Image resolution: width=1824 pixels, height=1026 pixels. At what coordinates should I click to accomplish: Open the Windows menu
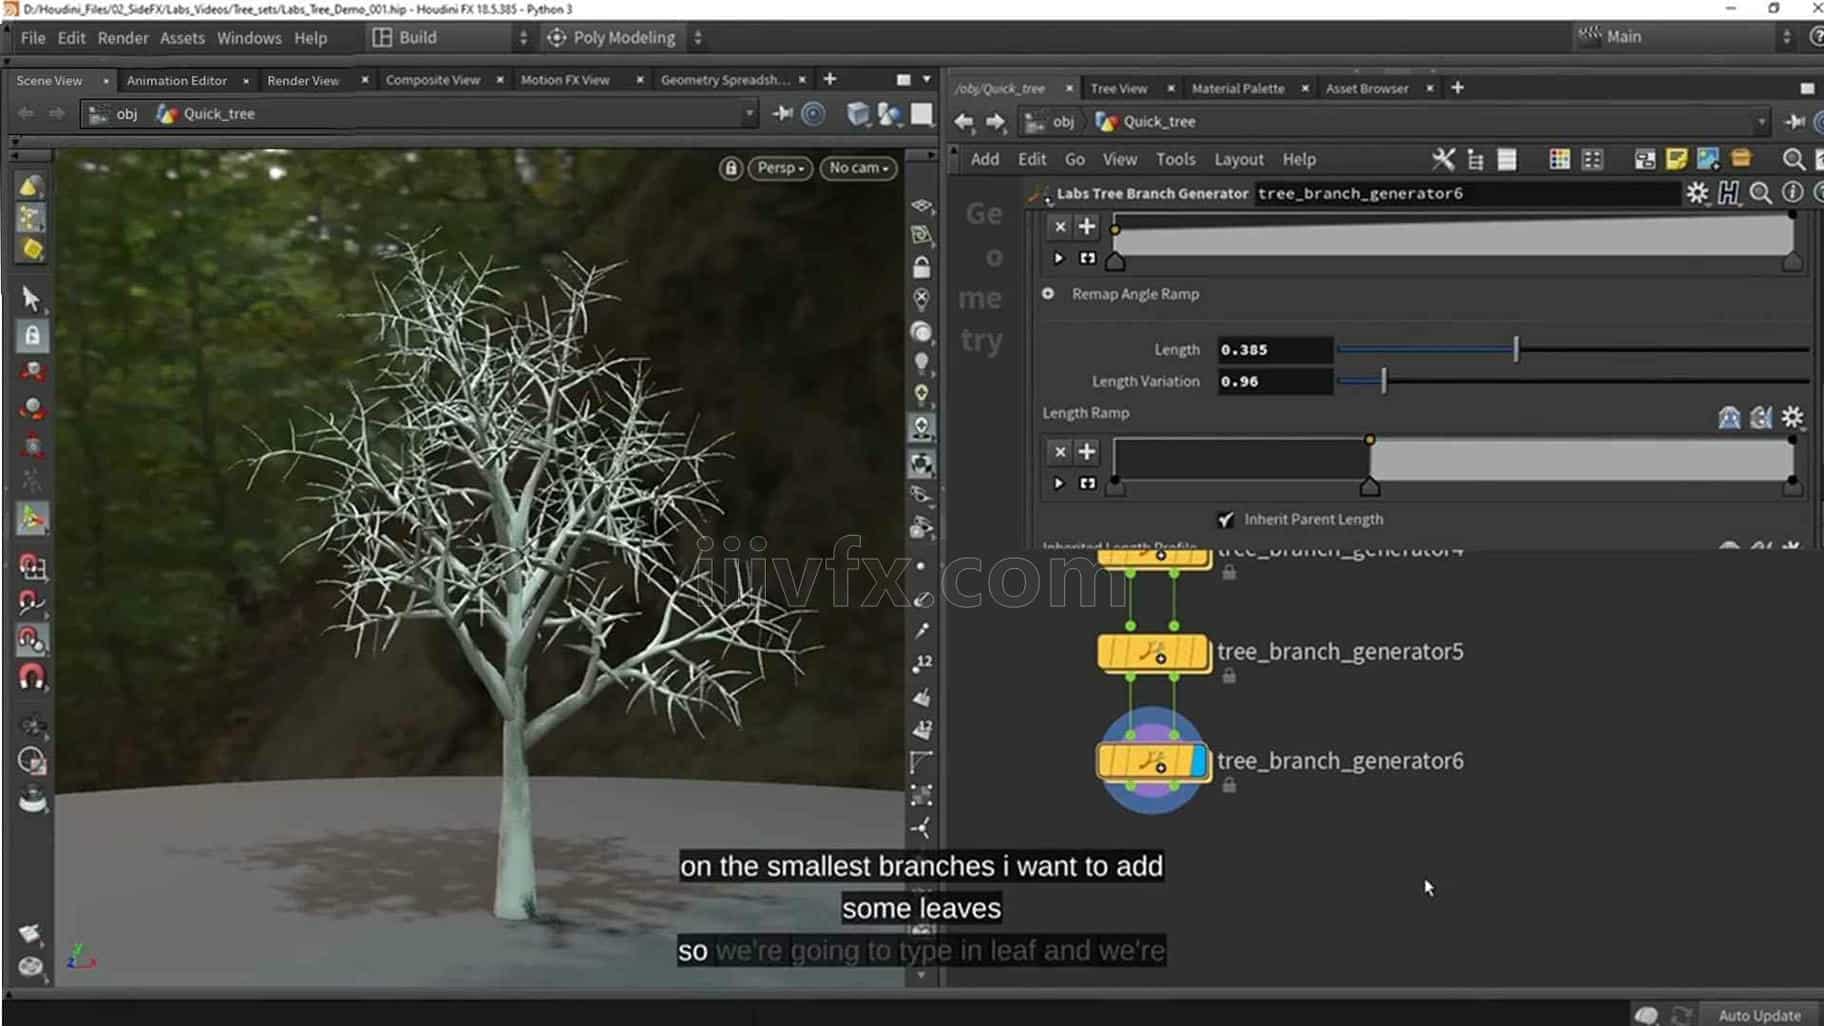click(248, 38)
